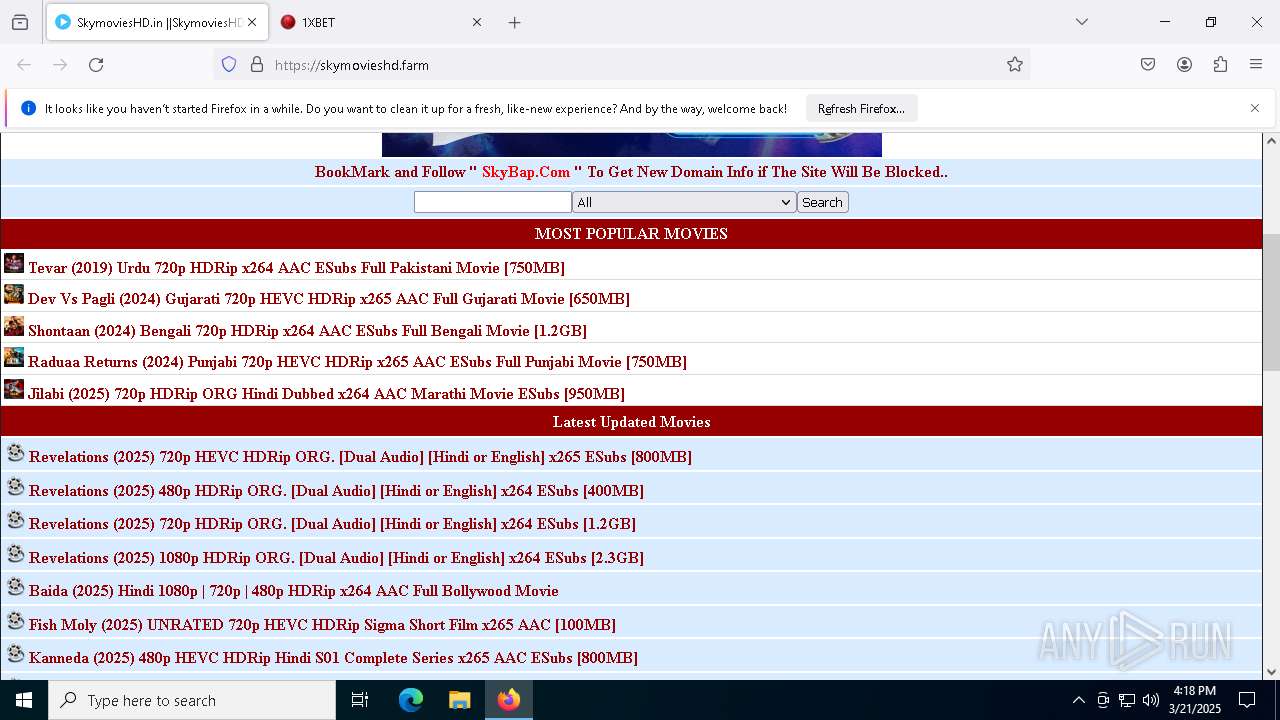Open Fish Moly UNRATED short film link
The width and height of the screenshot is (1280, 720).
(322, 625)
